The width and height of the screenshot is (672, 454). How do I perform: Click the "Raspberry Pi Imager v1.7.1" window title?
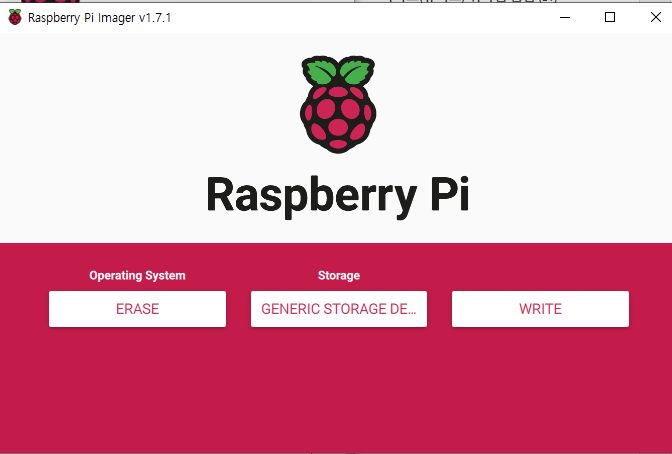(x=99, y=18)
